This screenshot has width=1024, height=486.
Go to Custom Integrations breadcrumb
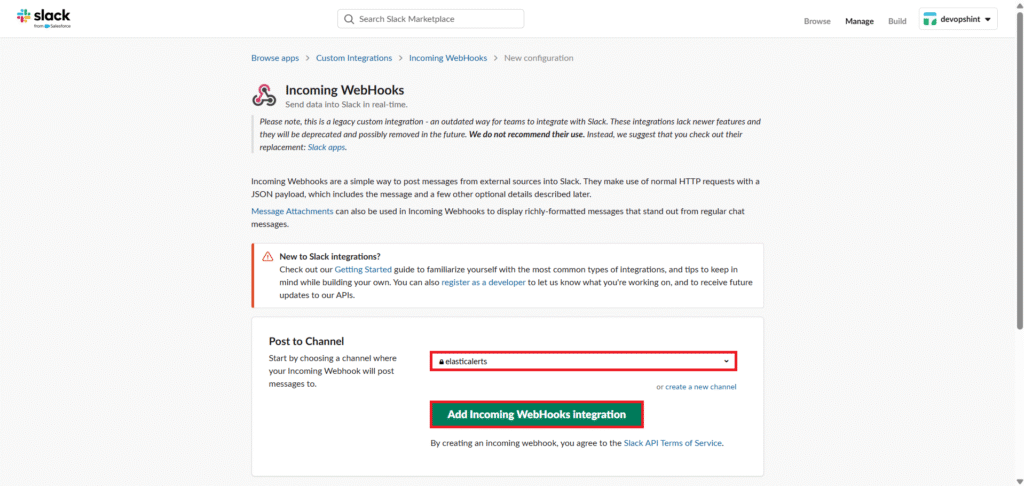point(354,58)
